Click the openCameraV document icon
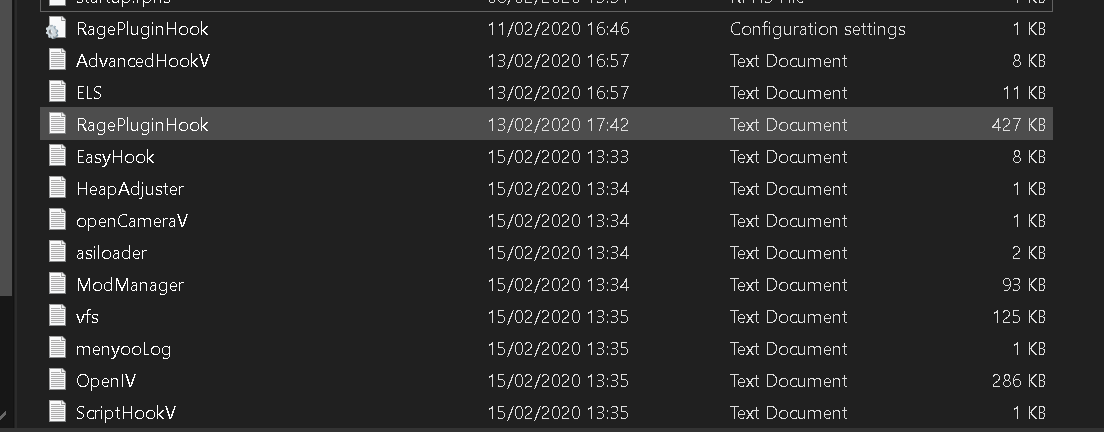The width and height of the screenshot is (1104, 432). coord(57,221)
